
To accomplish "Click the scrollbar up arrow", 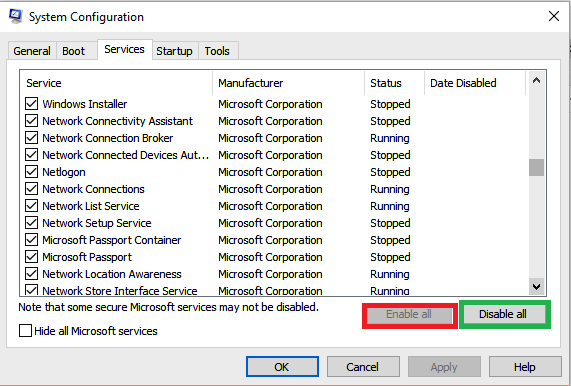I will (x=536, y=81).
